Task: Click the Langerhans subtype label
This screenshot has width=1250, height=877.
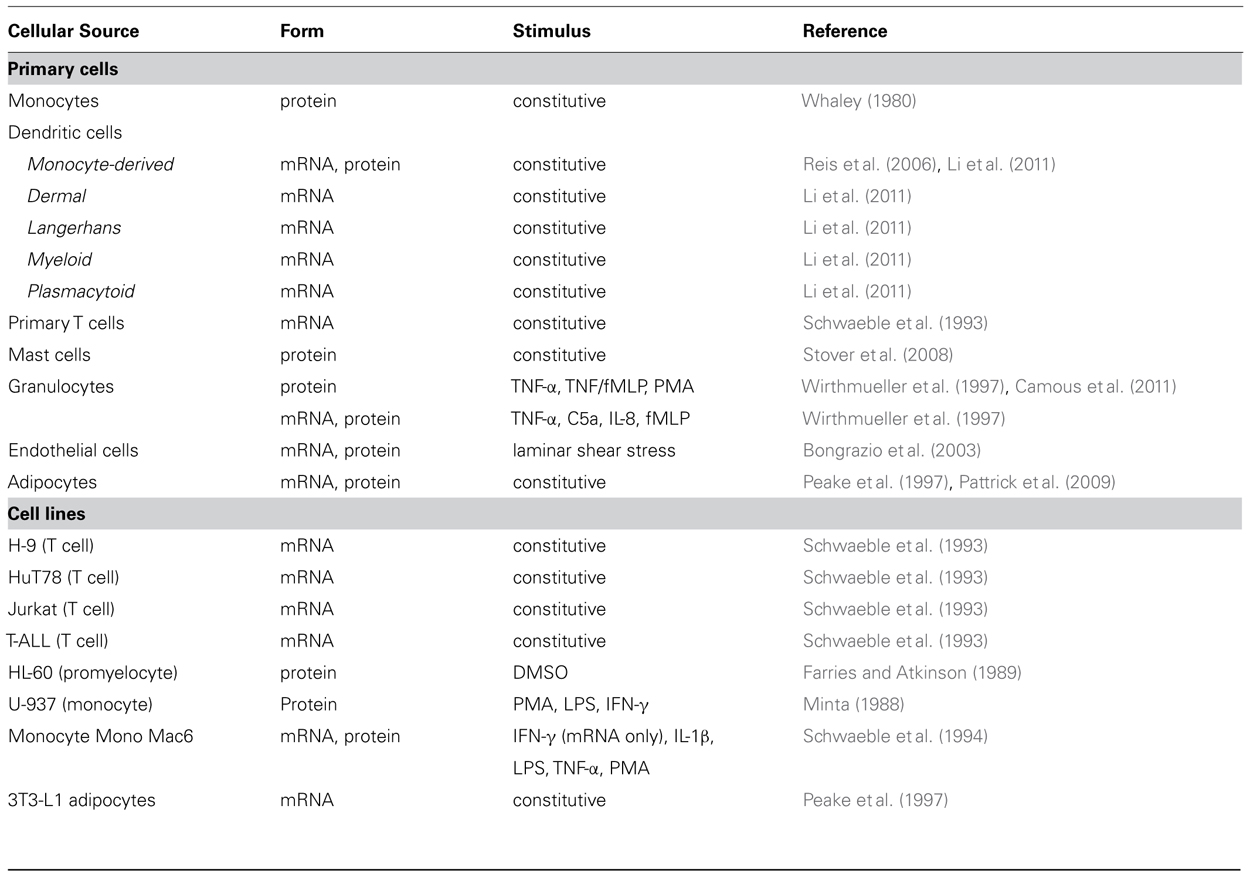Action: pyautogui.click(x=74, y=228)
